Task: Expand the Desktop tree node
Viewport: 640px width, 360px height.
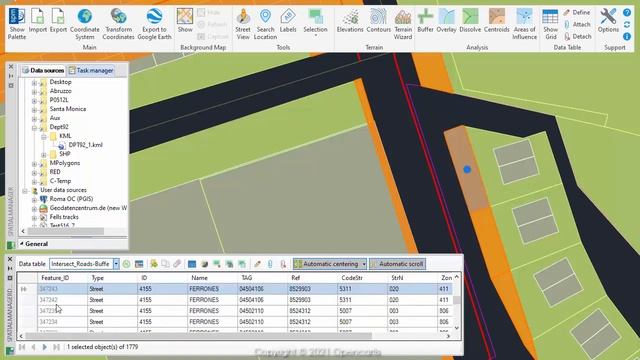Action: [x=34, y=82]
